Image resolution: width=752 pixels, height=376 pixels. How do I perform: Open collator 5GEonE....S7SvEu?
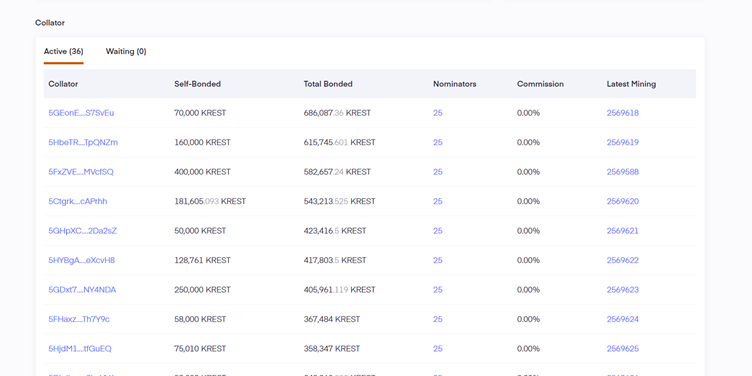point(81,113)
